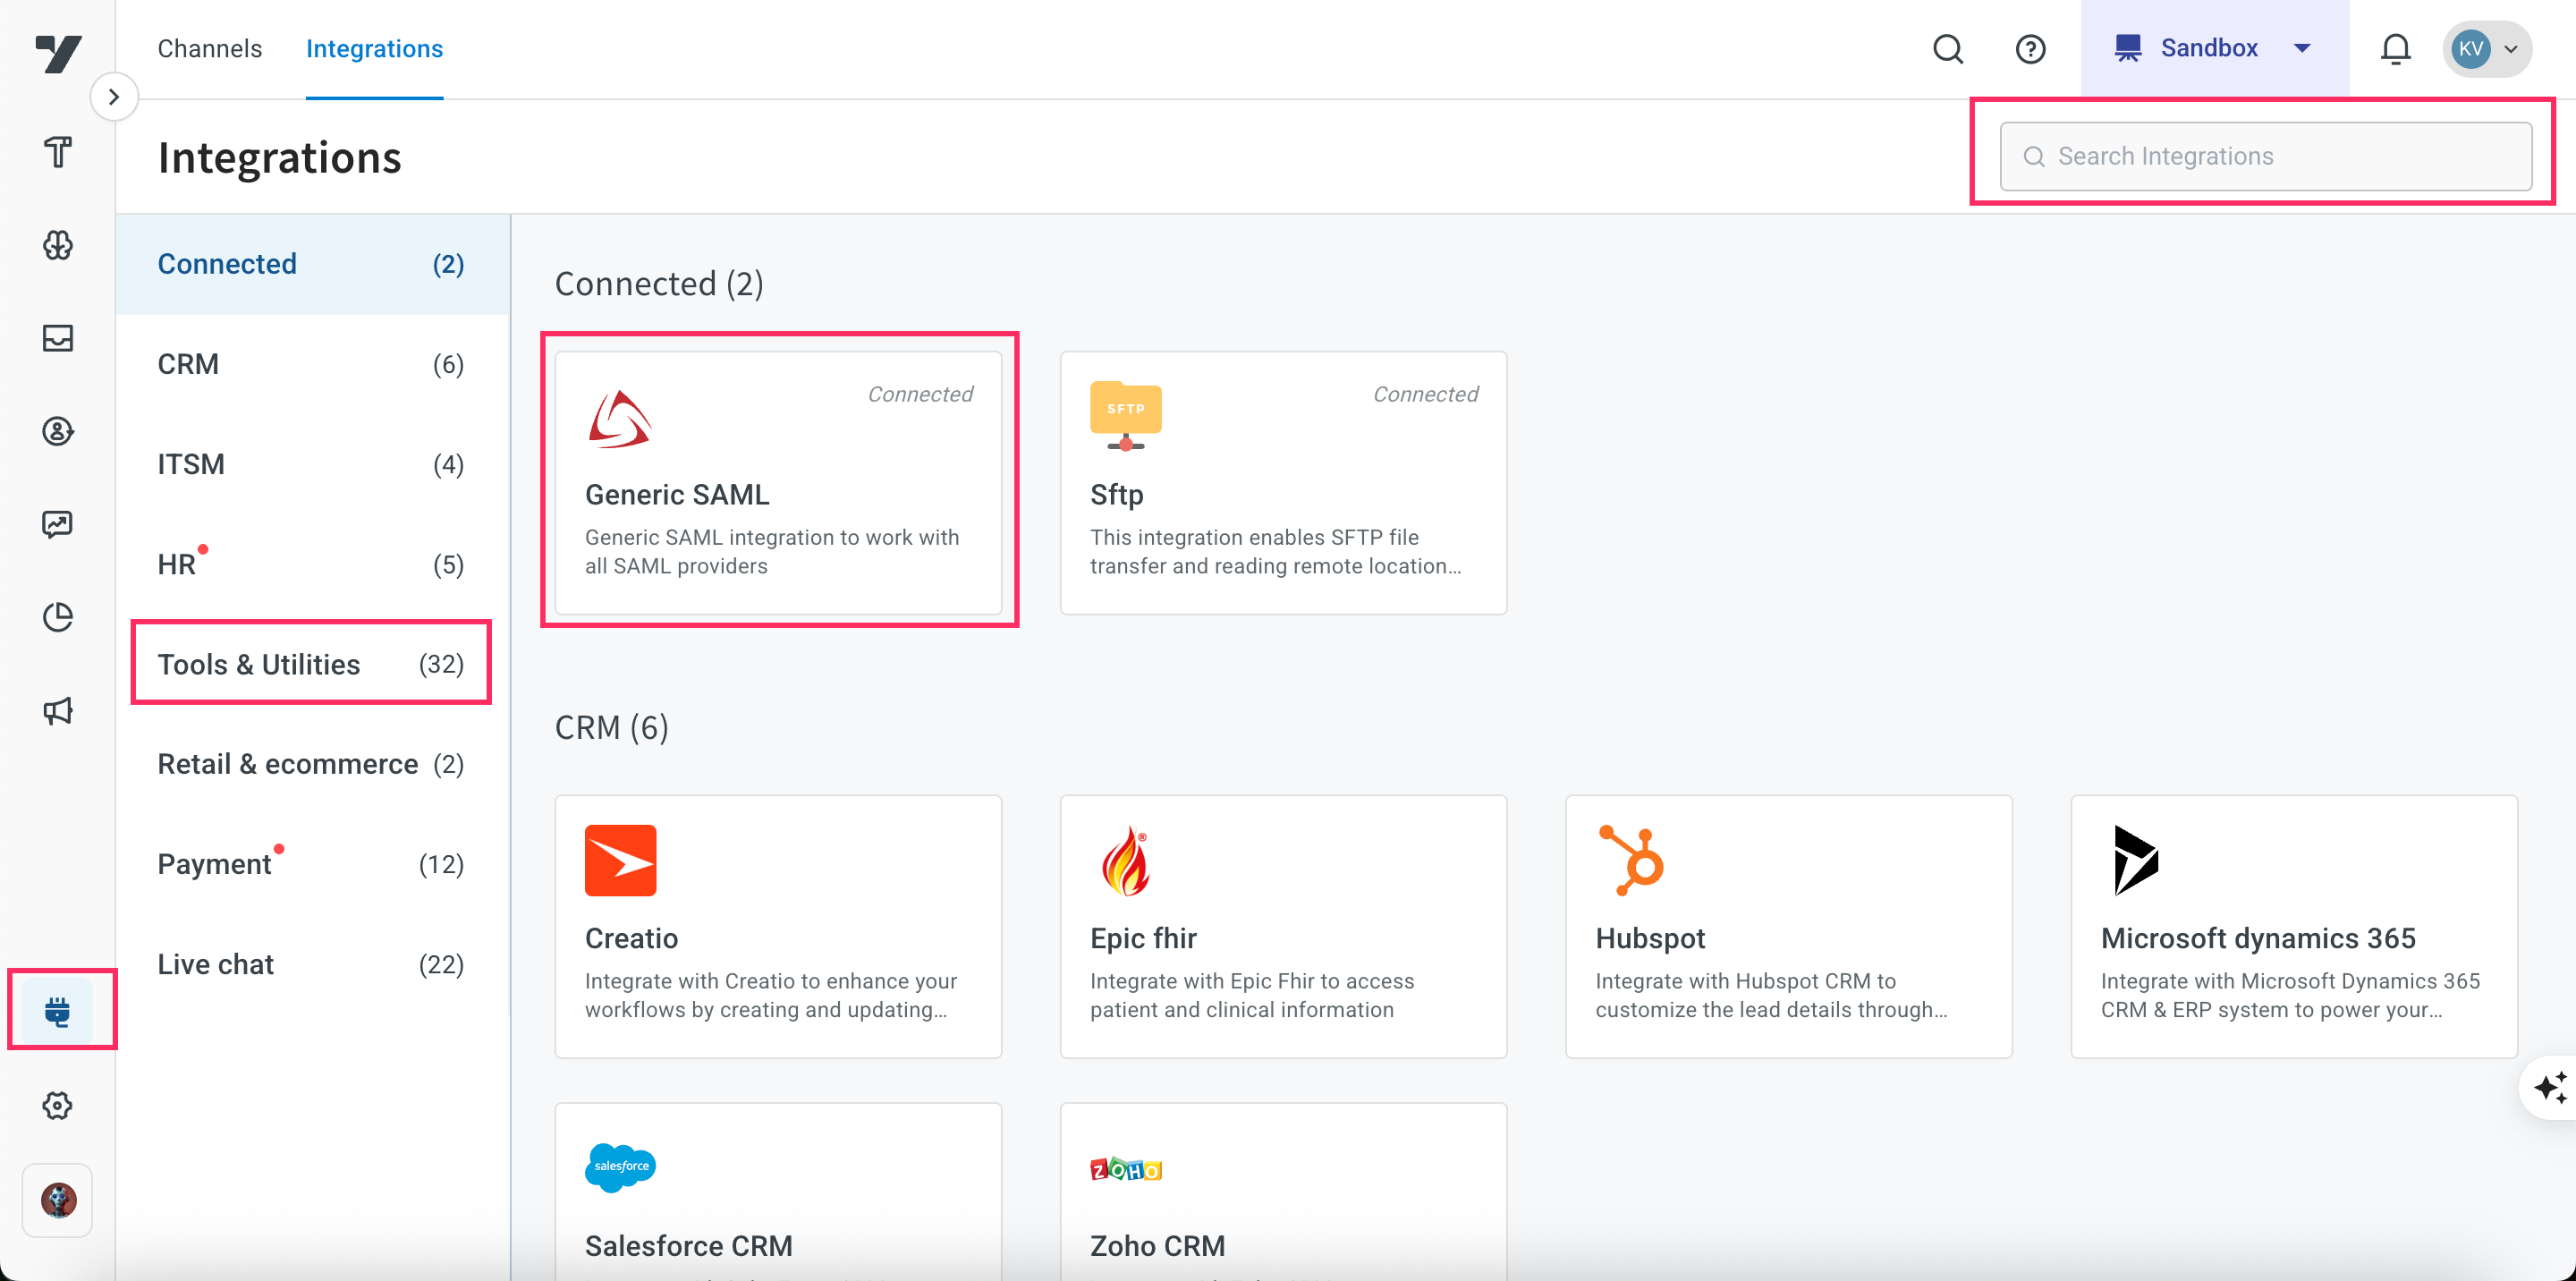
Task: Select the Live chat category
Action: pos(312,964)
